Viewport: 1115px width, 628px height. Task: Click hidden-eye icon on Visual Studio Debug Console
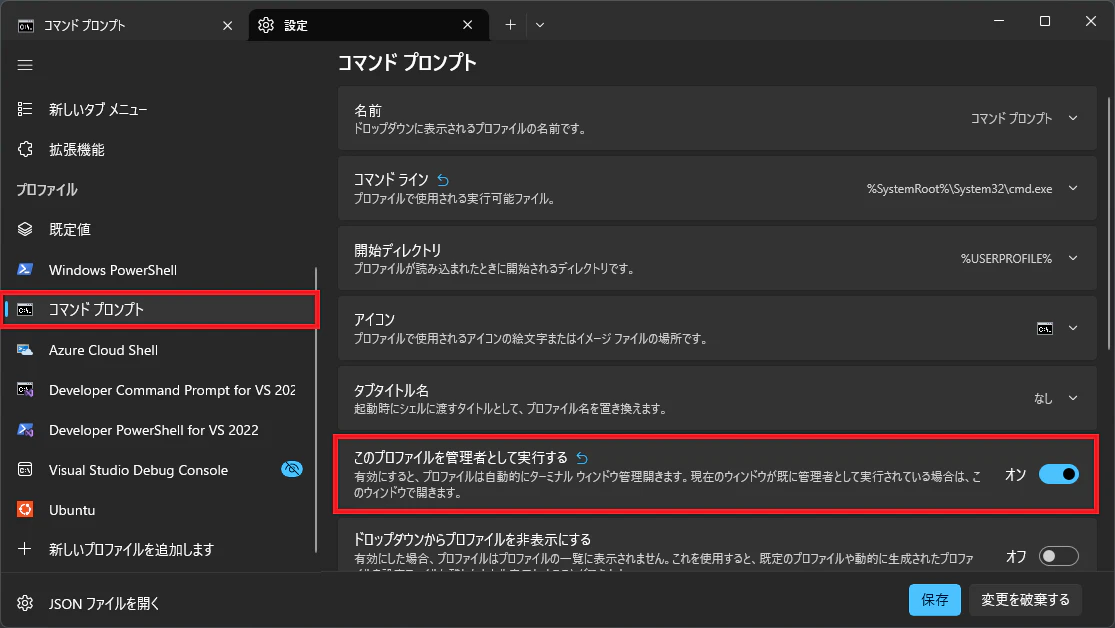pyautogui.click(x=292, y=469)
